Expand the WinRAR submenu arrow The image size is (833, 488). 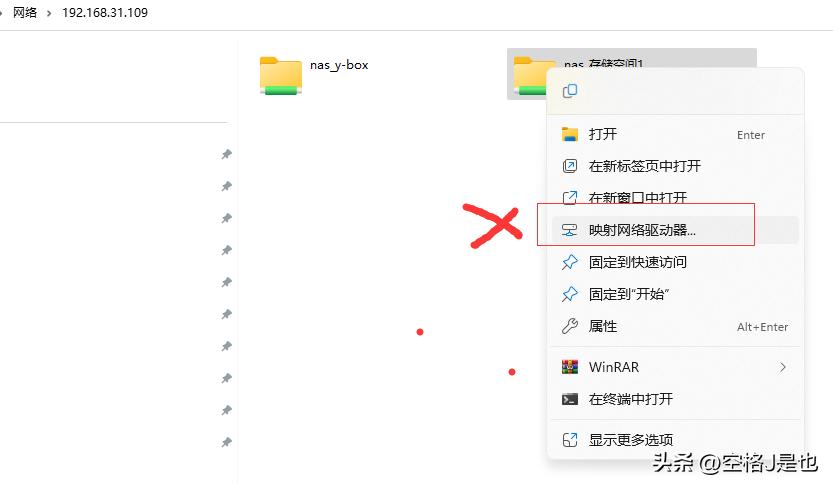pyautogui.click(x=783, y=367)
